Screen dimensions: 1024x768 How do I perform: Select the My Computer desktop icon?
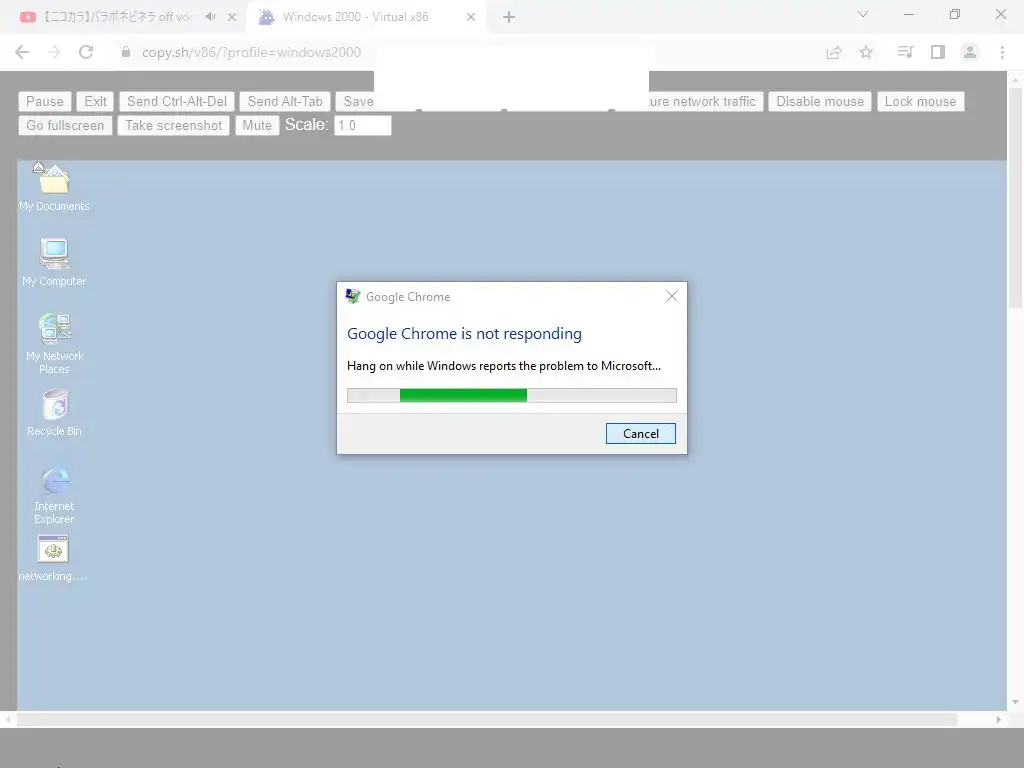tap(54, 262)
